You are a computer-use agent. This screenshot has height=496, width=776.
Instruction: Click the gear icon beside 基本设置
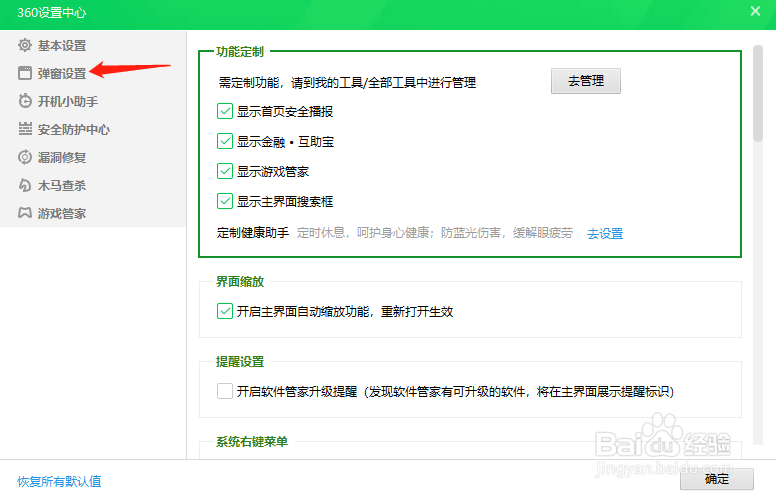click(25, 45)
